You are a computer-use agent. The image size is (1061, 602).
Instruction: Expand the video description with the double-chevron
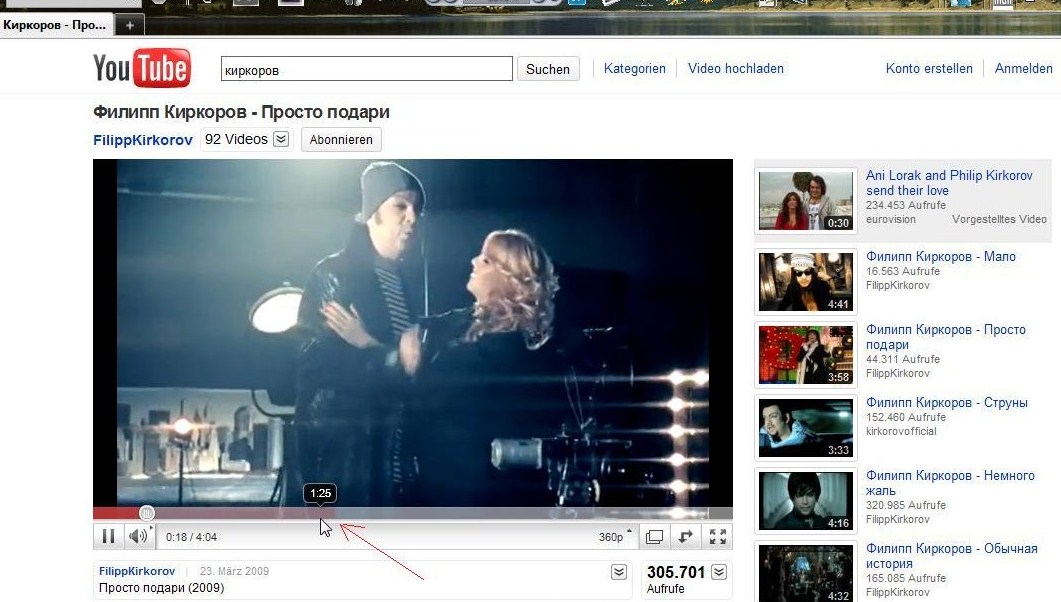pyautogui.click(x=618, y=572)
